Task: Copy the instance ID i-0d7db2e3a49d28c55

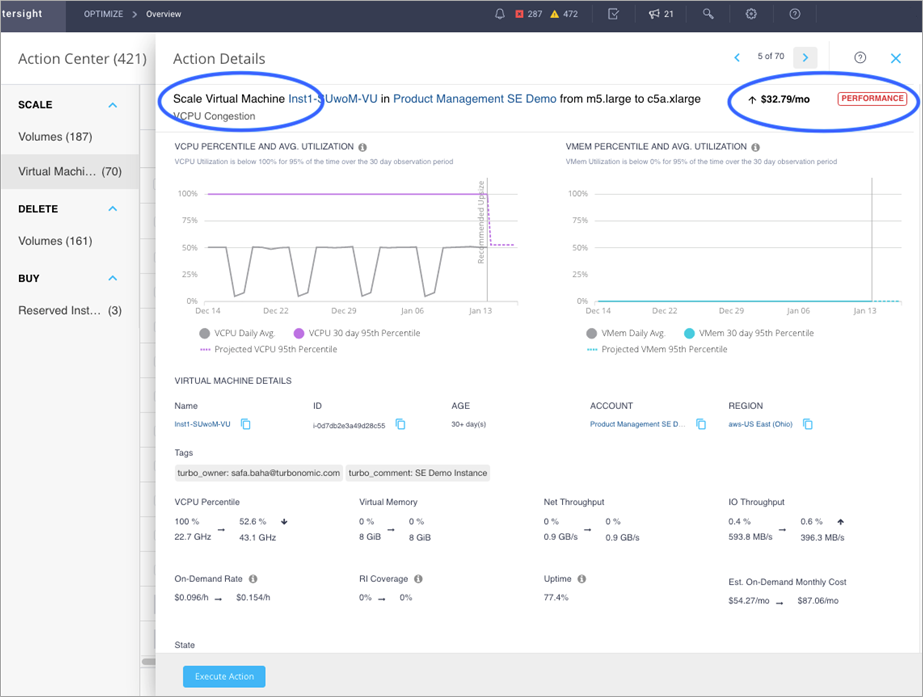Action: 400,424
